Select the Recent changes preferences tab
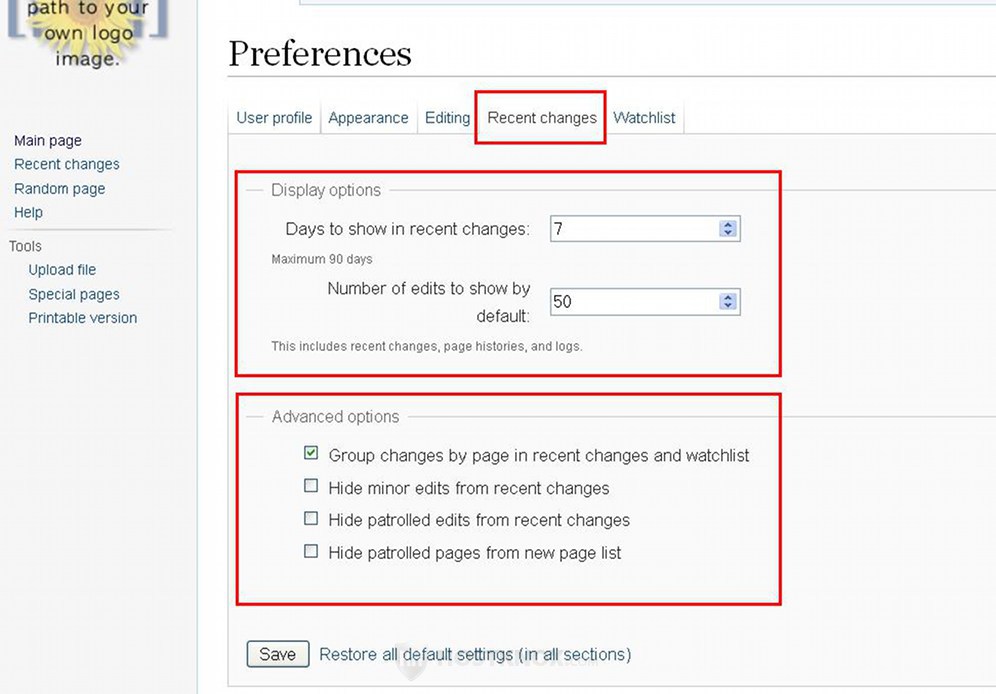 coord(541,118)
